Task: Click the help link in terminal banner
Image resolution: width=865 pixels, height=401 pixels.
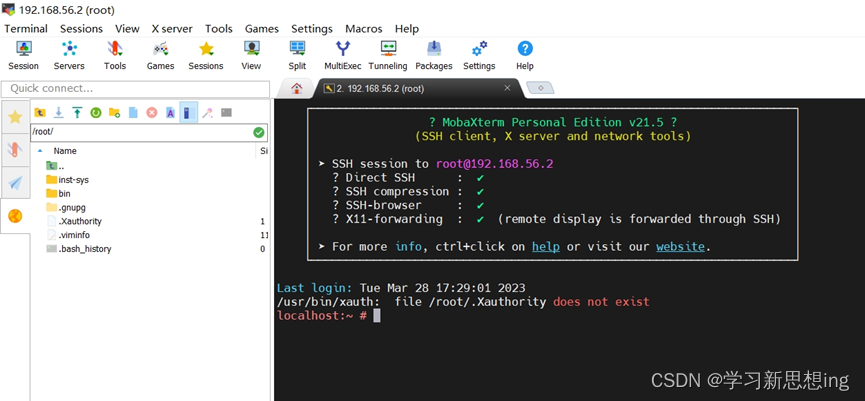Action: pos(546,247)
